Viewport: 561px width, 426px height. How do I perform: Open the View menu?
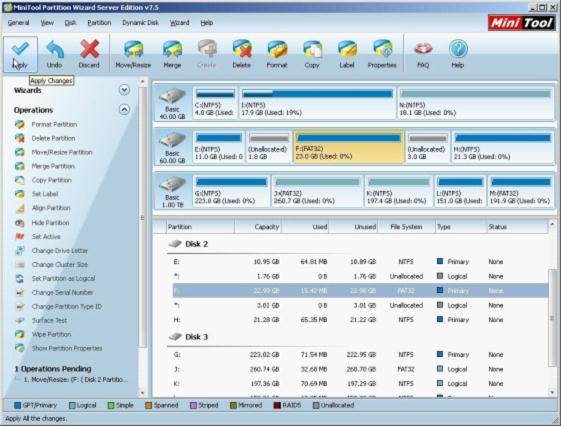[47, 23]
